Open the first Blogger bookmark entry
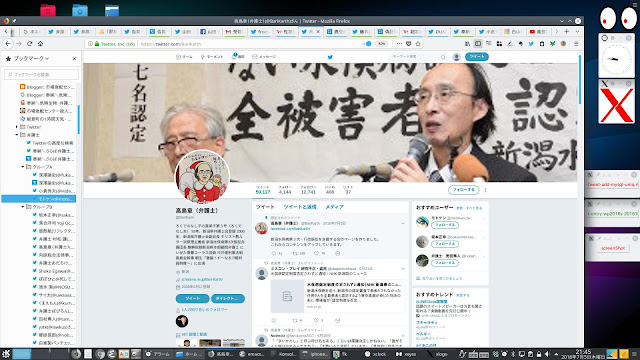 pyautogui.click(x=47, y=87)
